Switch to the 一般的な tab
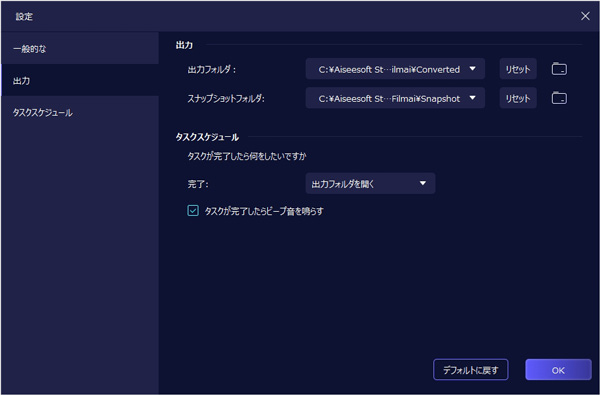Screen dimensions: 600x395 pyautogui.click(x=80, y=49)
